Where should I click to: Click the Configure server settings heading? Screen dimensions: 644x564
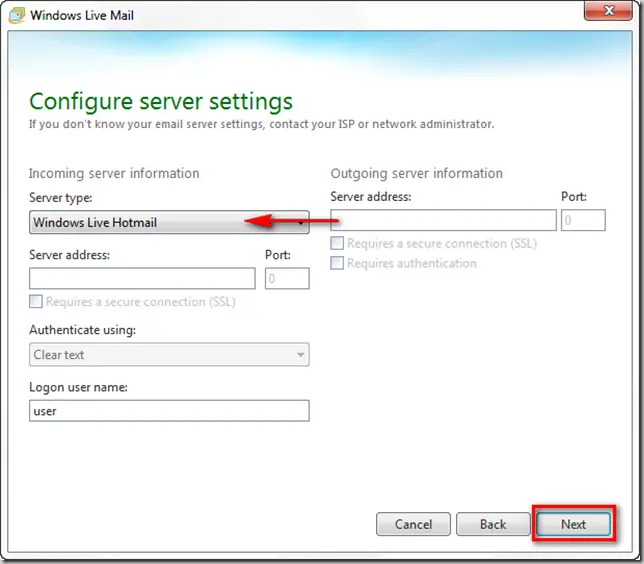click(x=161, y=101)
